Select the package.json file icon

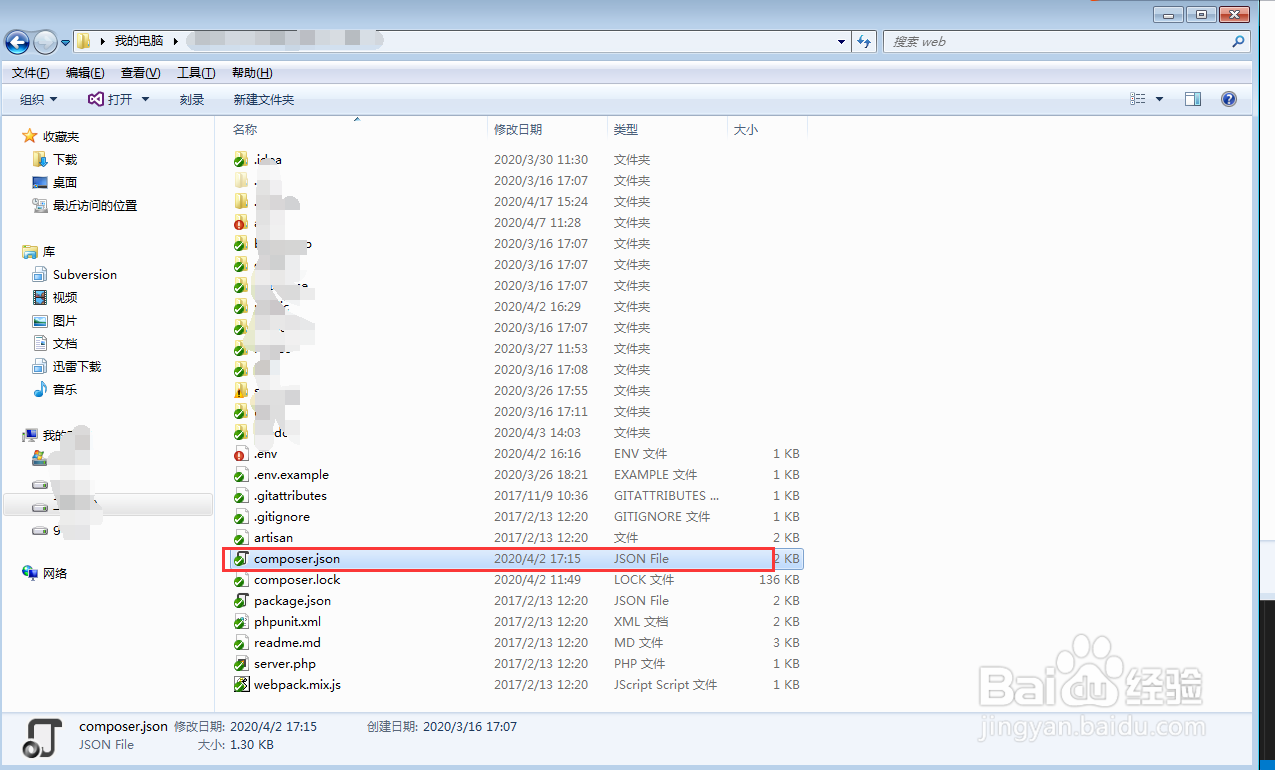pos(240,601)
